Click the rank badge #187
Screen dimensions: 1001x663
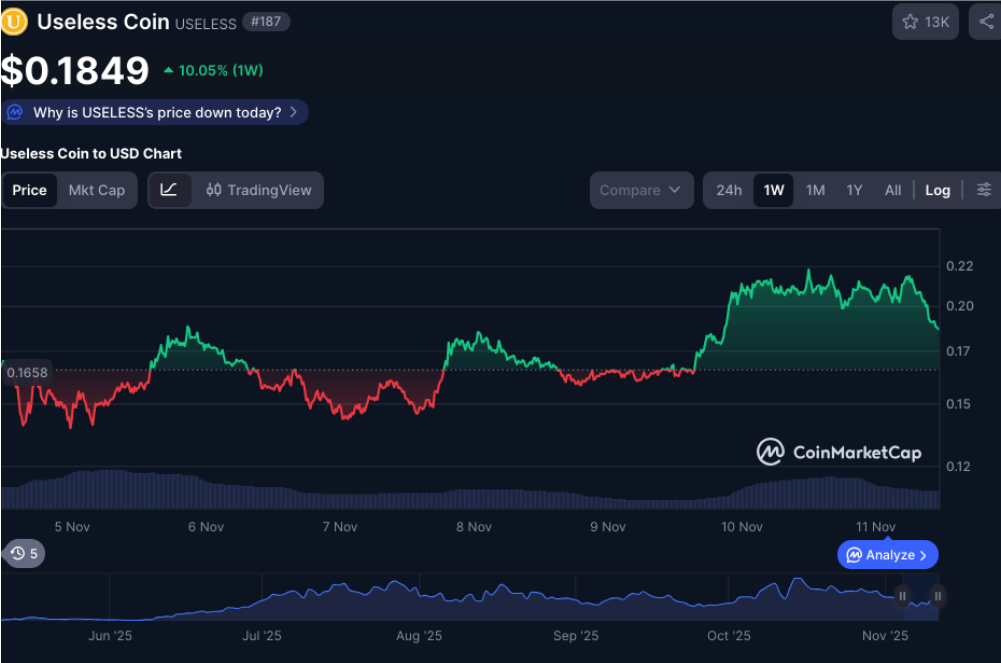tap(266, 21)
